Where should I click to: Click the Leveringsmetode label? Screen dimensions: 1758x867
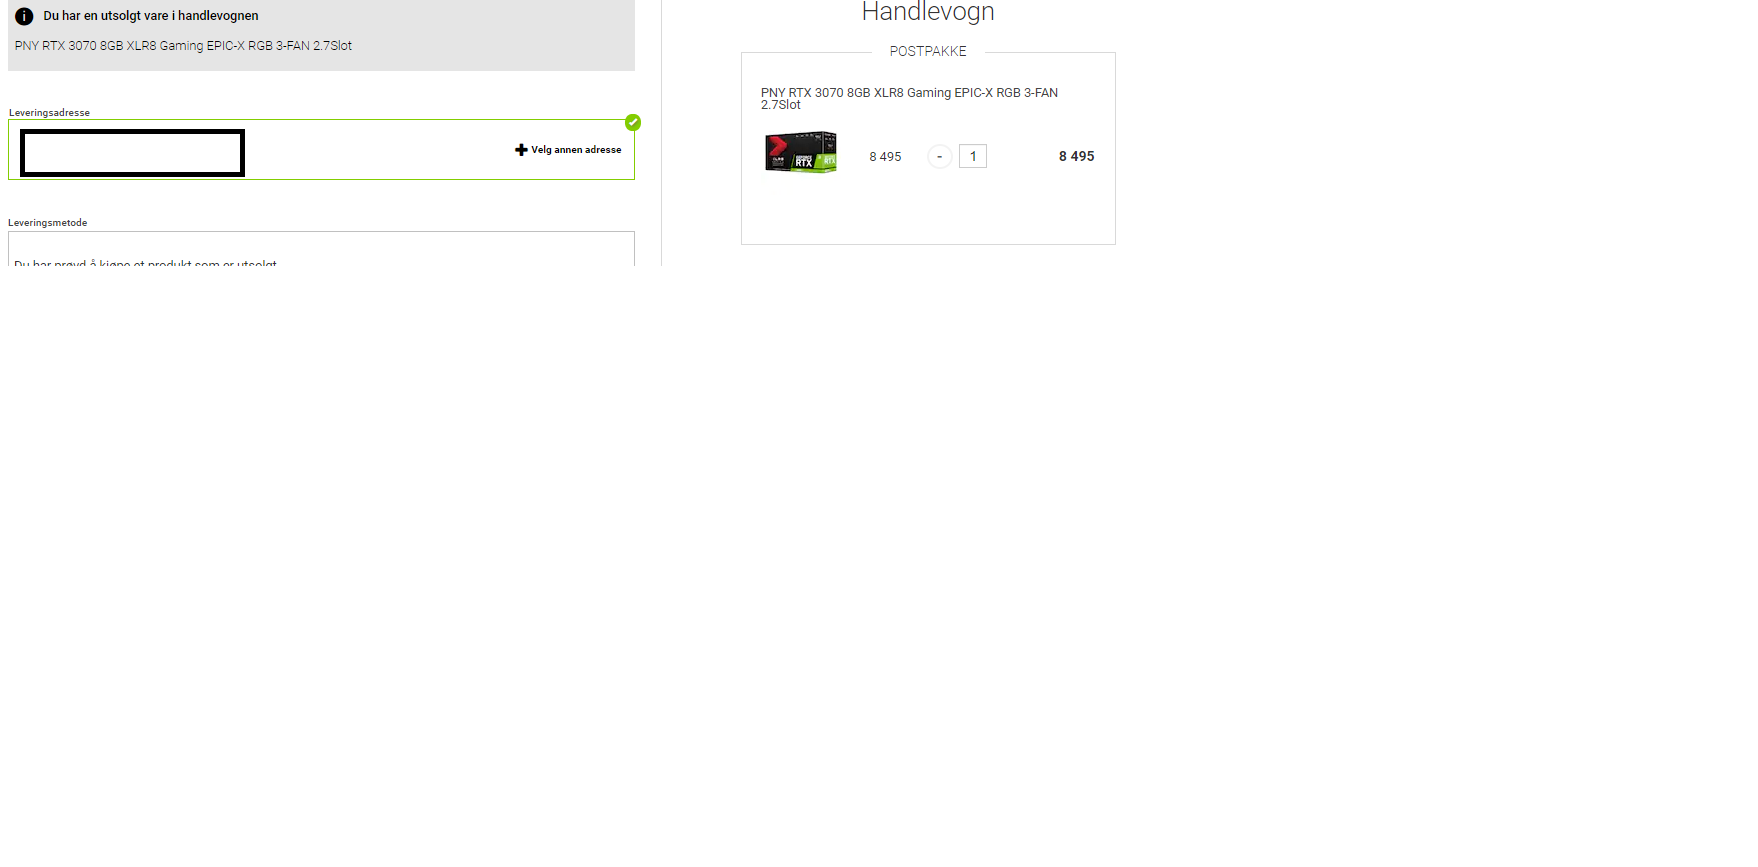point(48,223)
